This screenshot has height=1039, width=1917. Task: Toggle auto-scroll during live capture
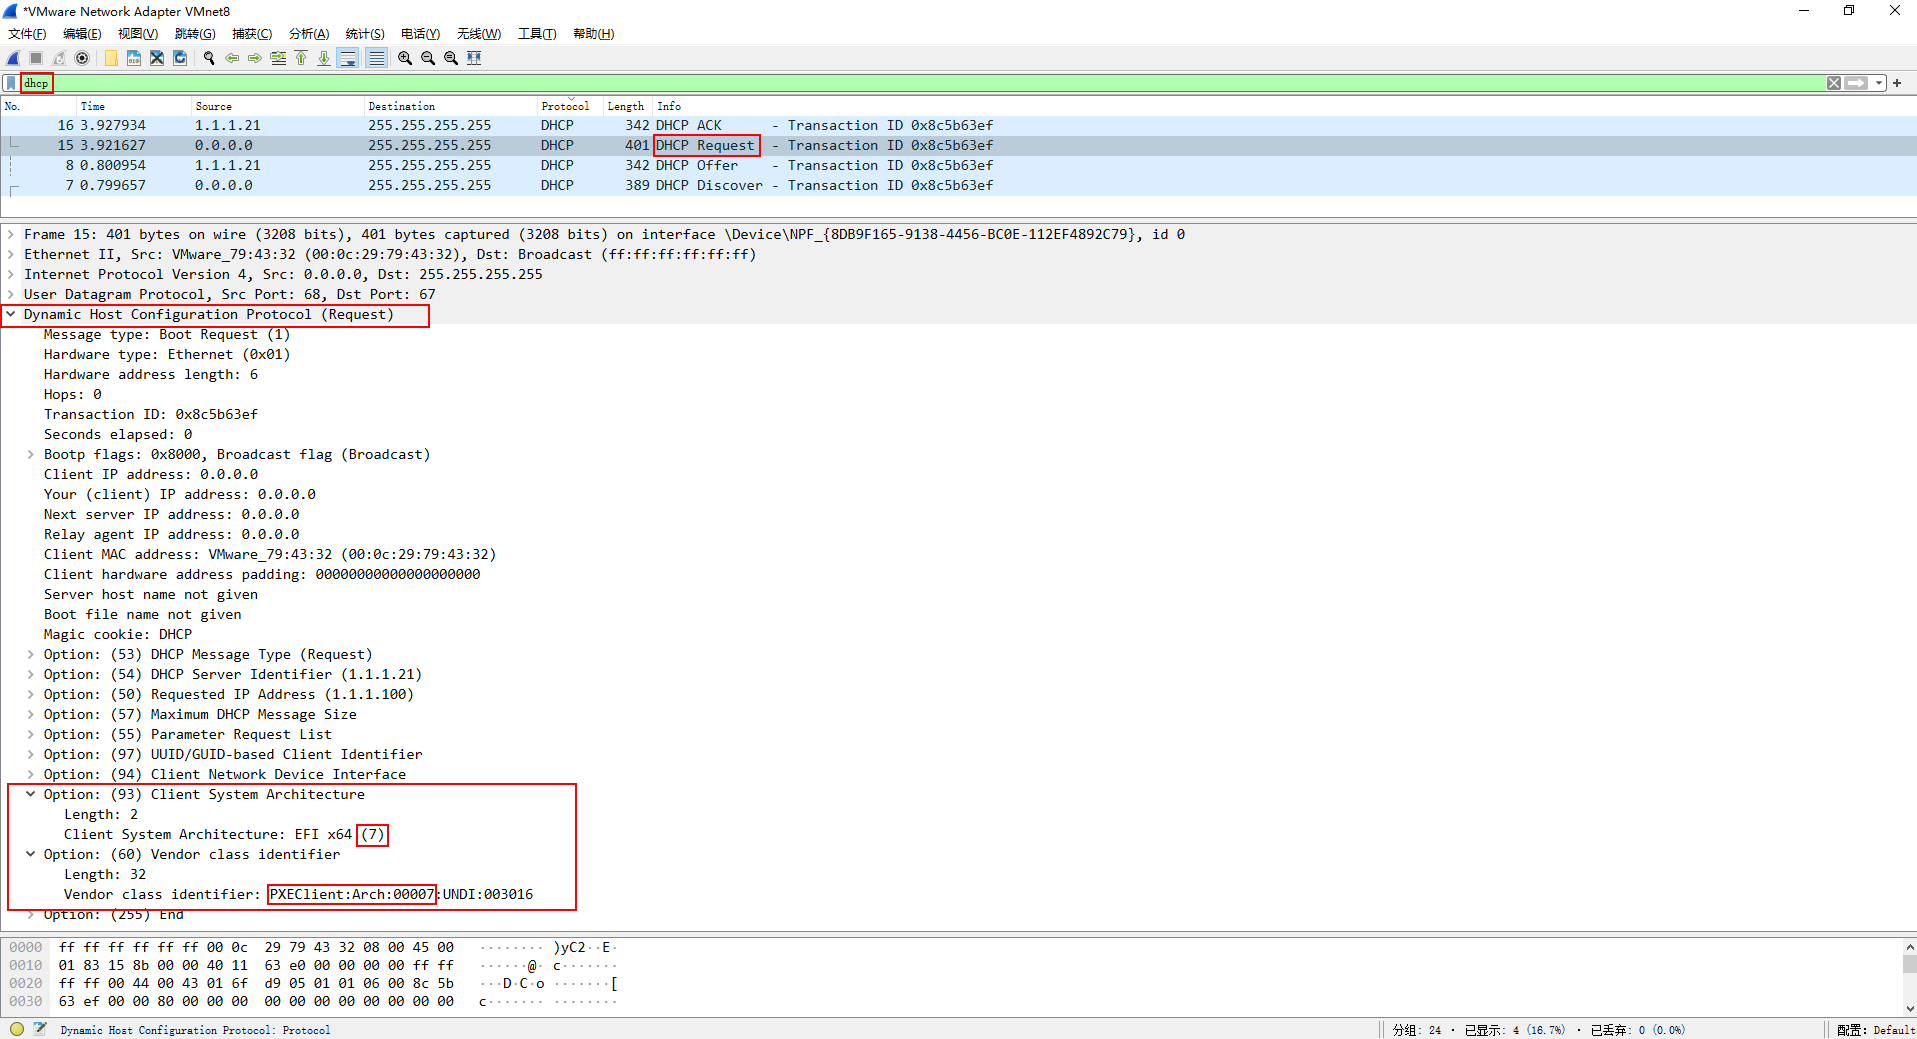point(348,58)
